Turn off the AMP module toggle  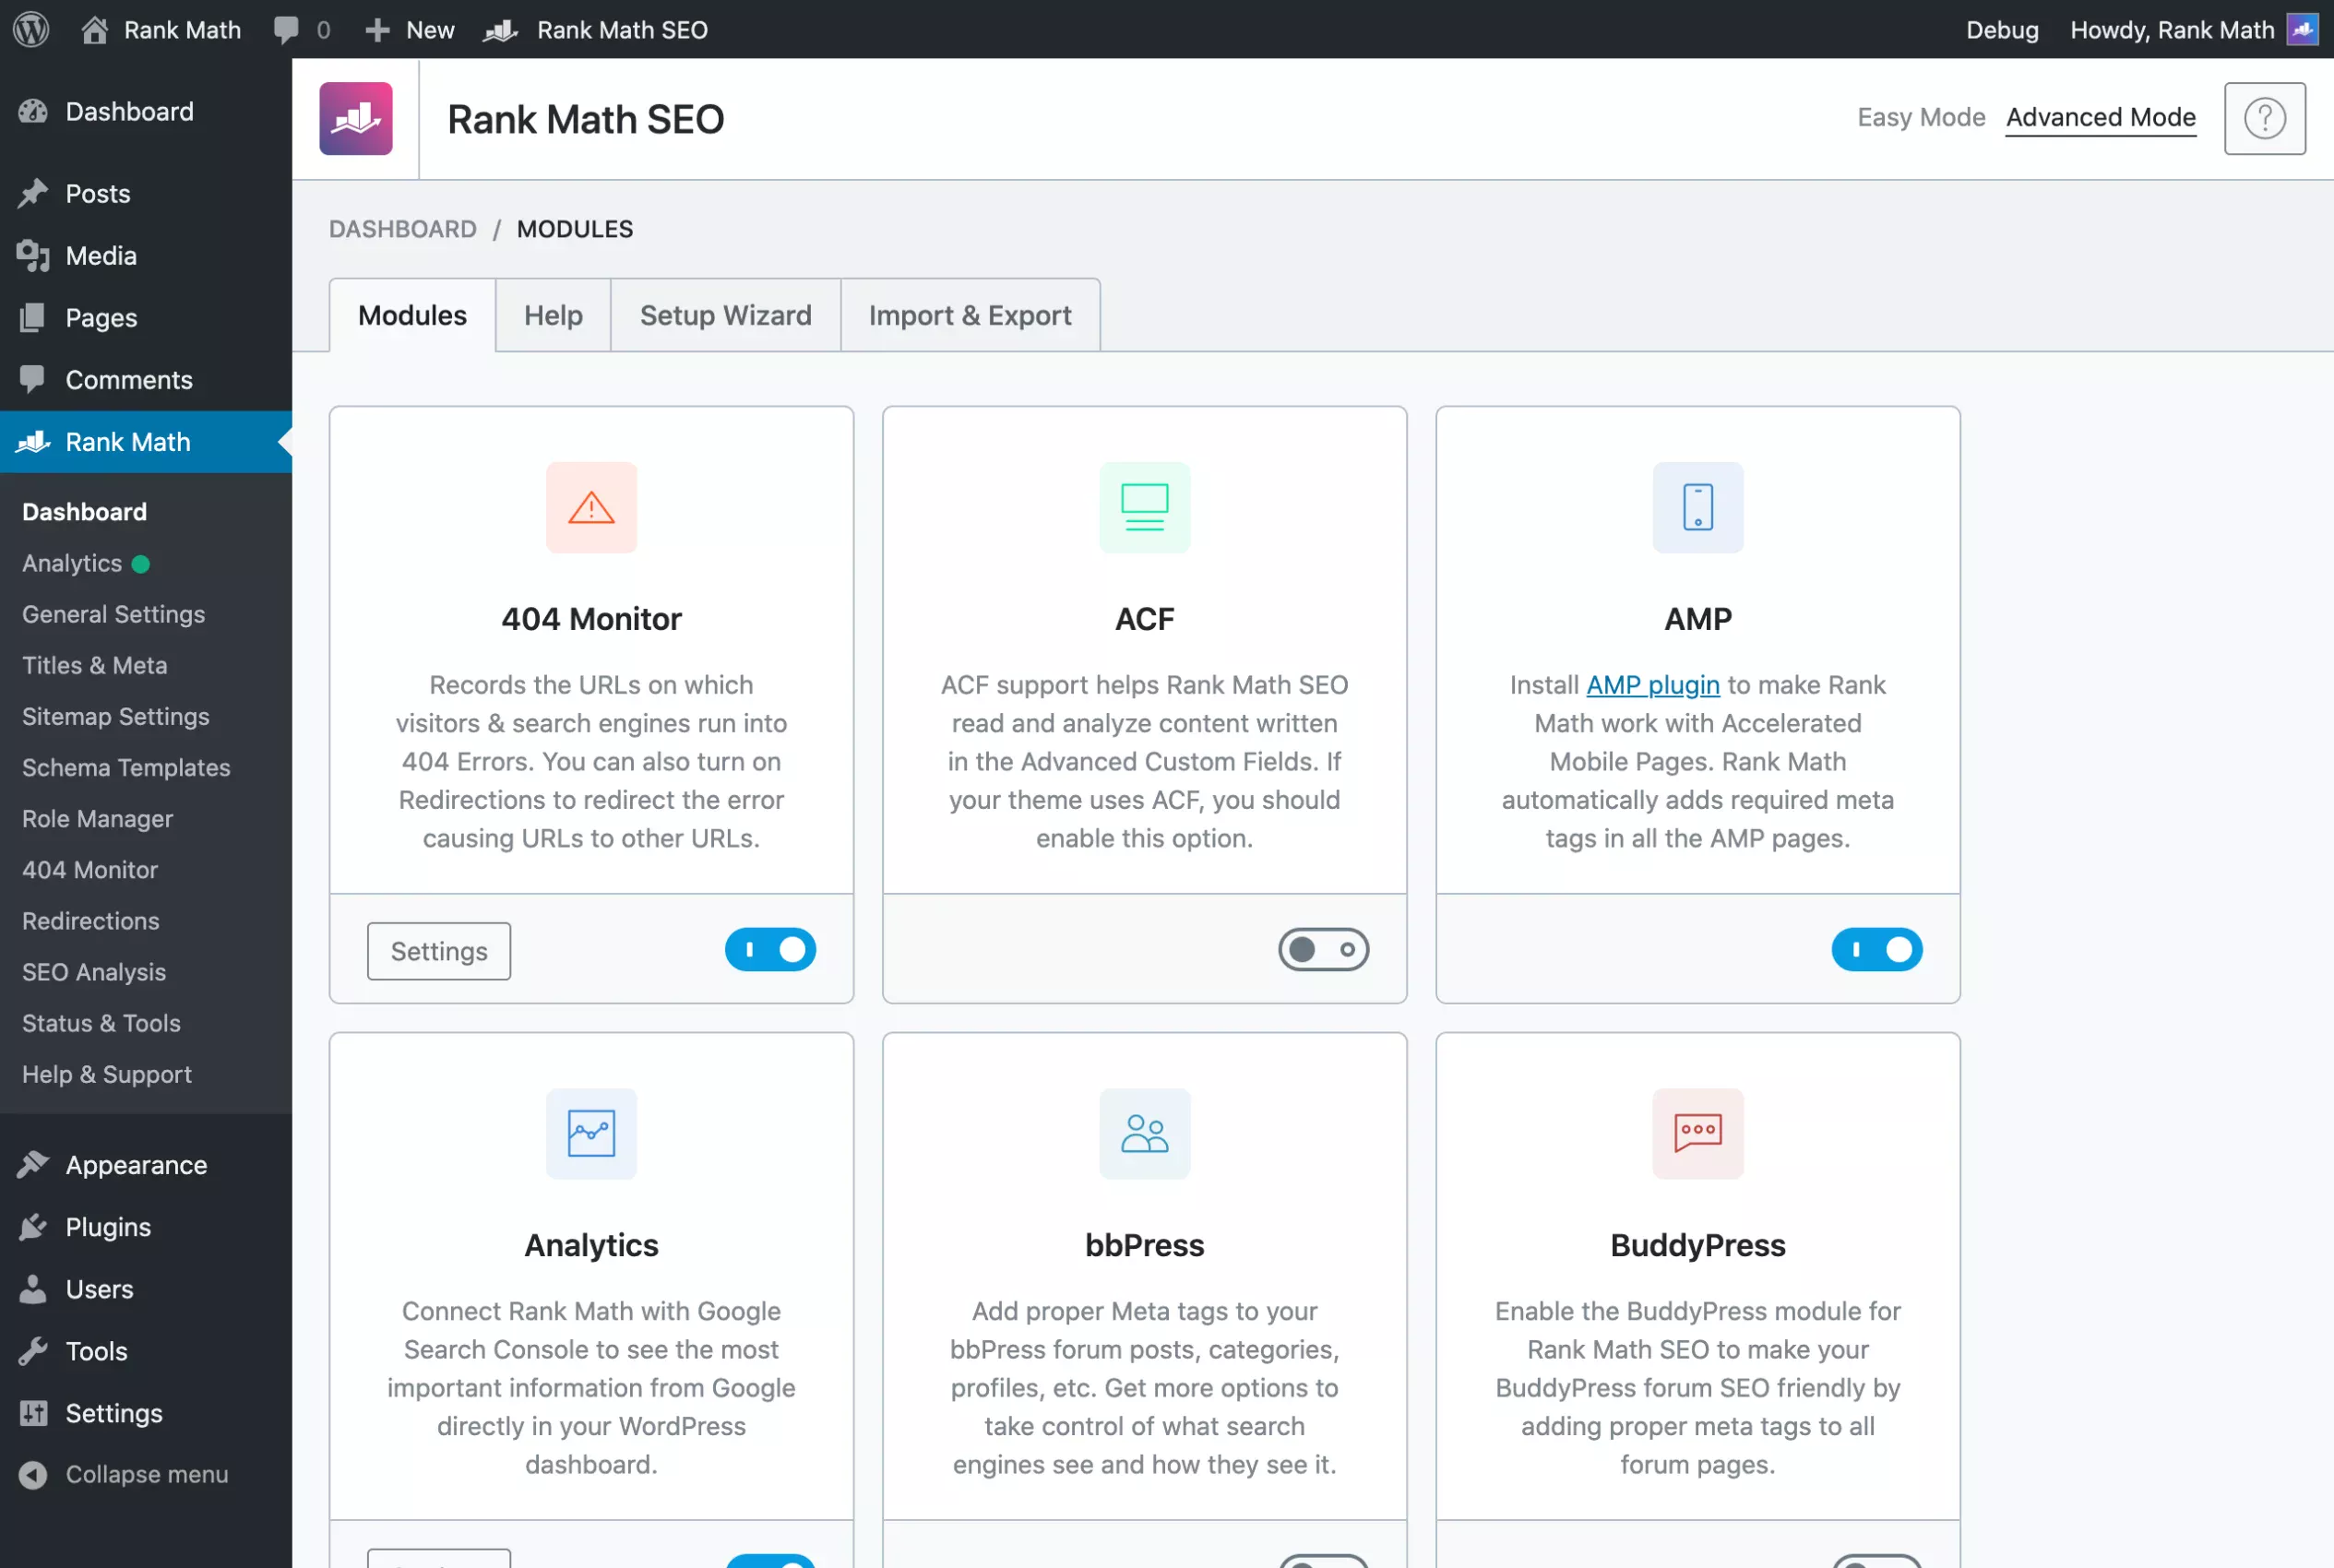[x=1876, y=949]
